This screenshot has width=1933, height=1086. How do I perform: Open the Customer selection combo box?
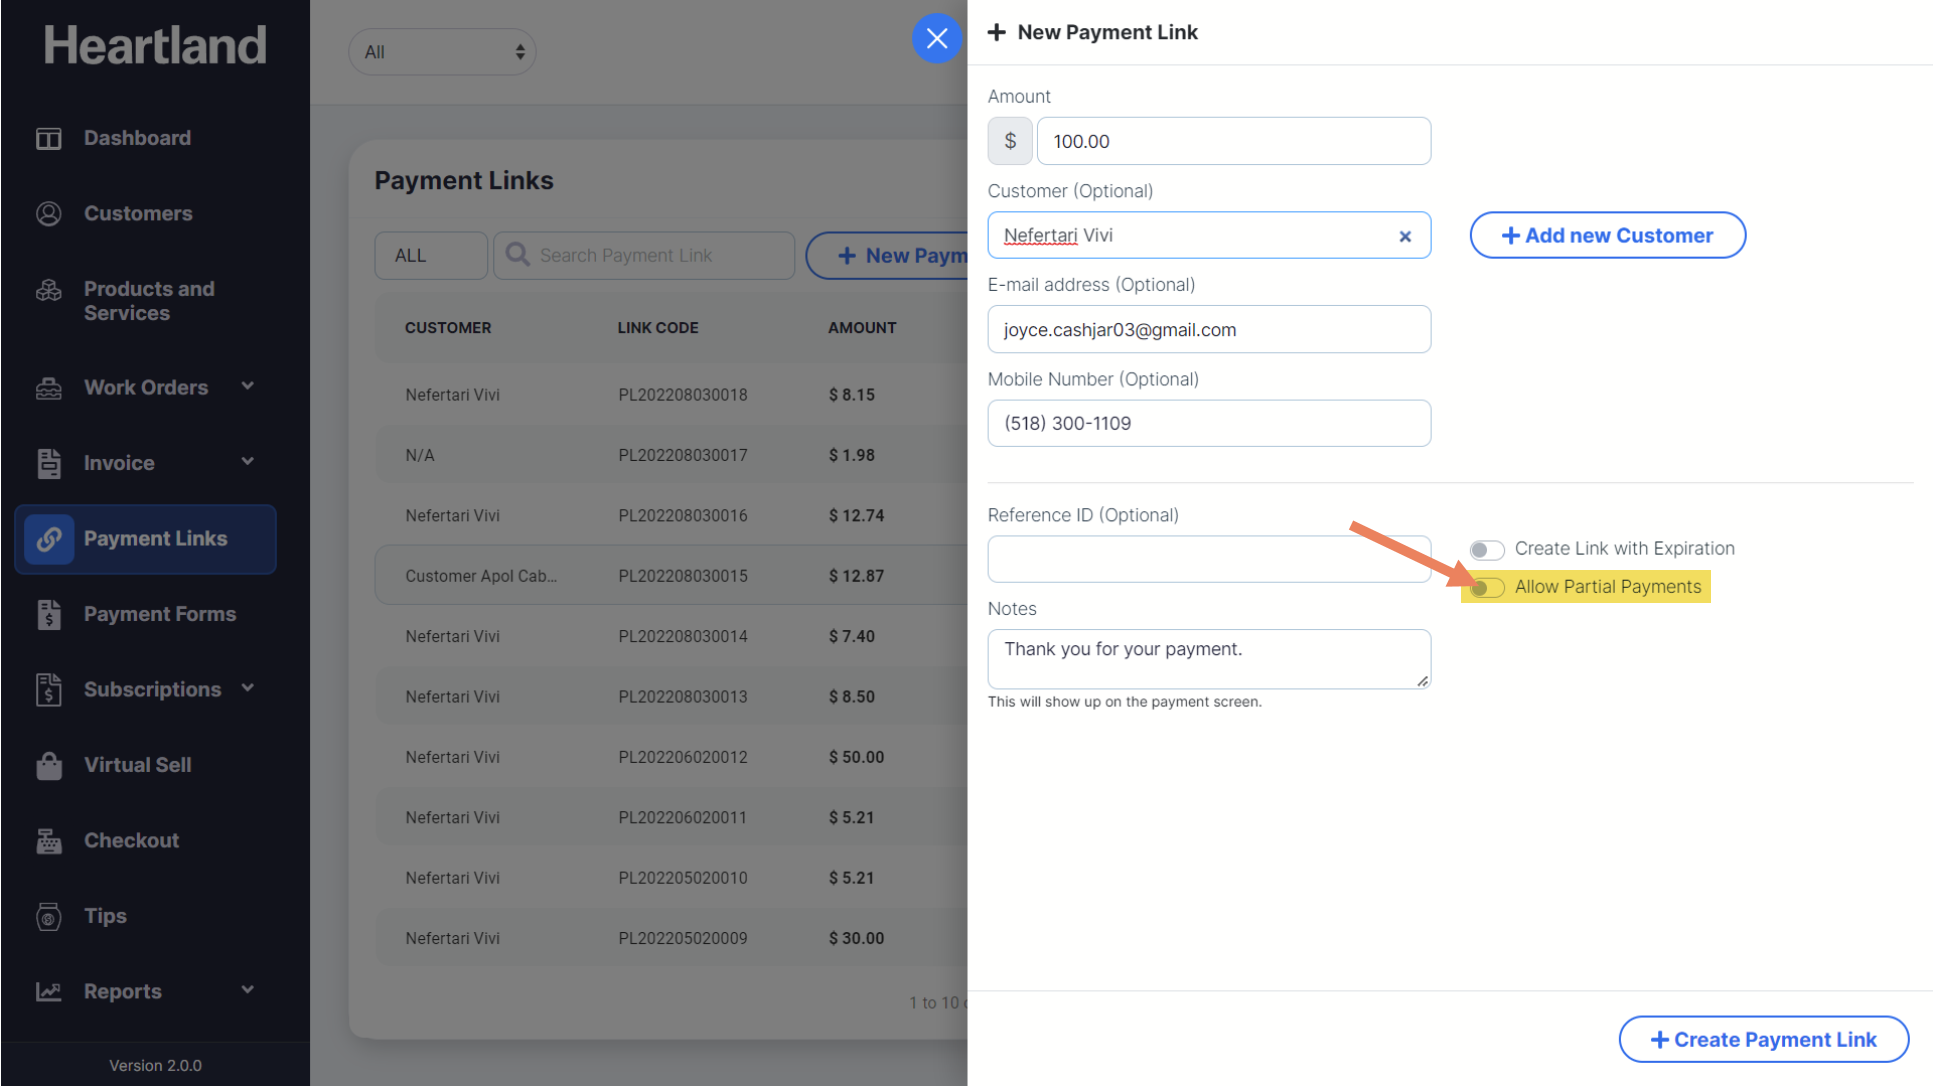click(x=1209, y=235)
